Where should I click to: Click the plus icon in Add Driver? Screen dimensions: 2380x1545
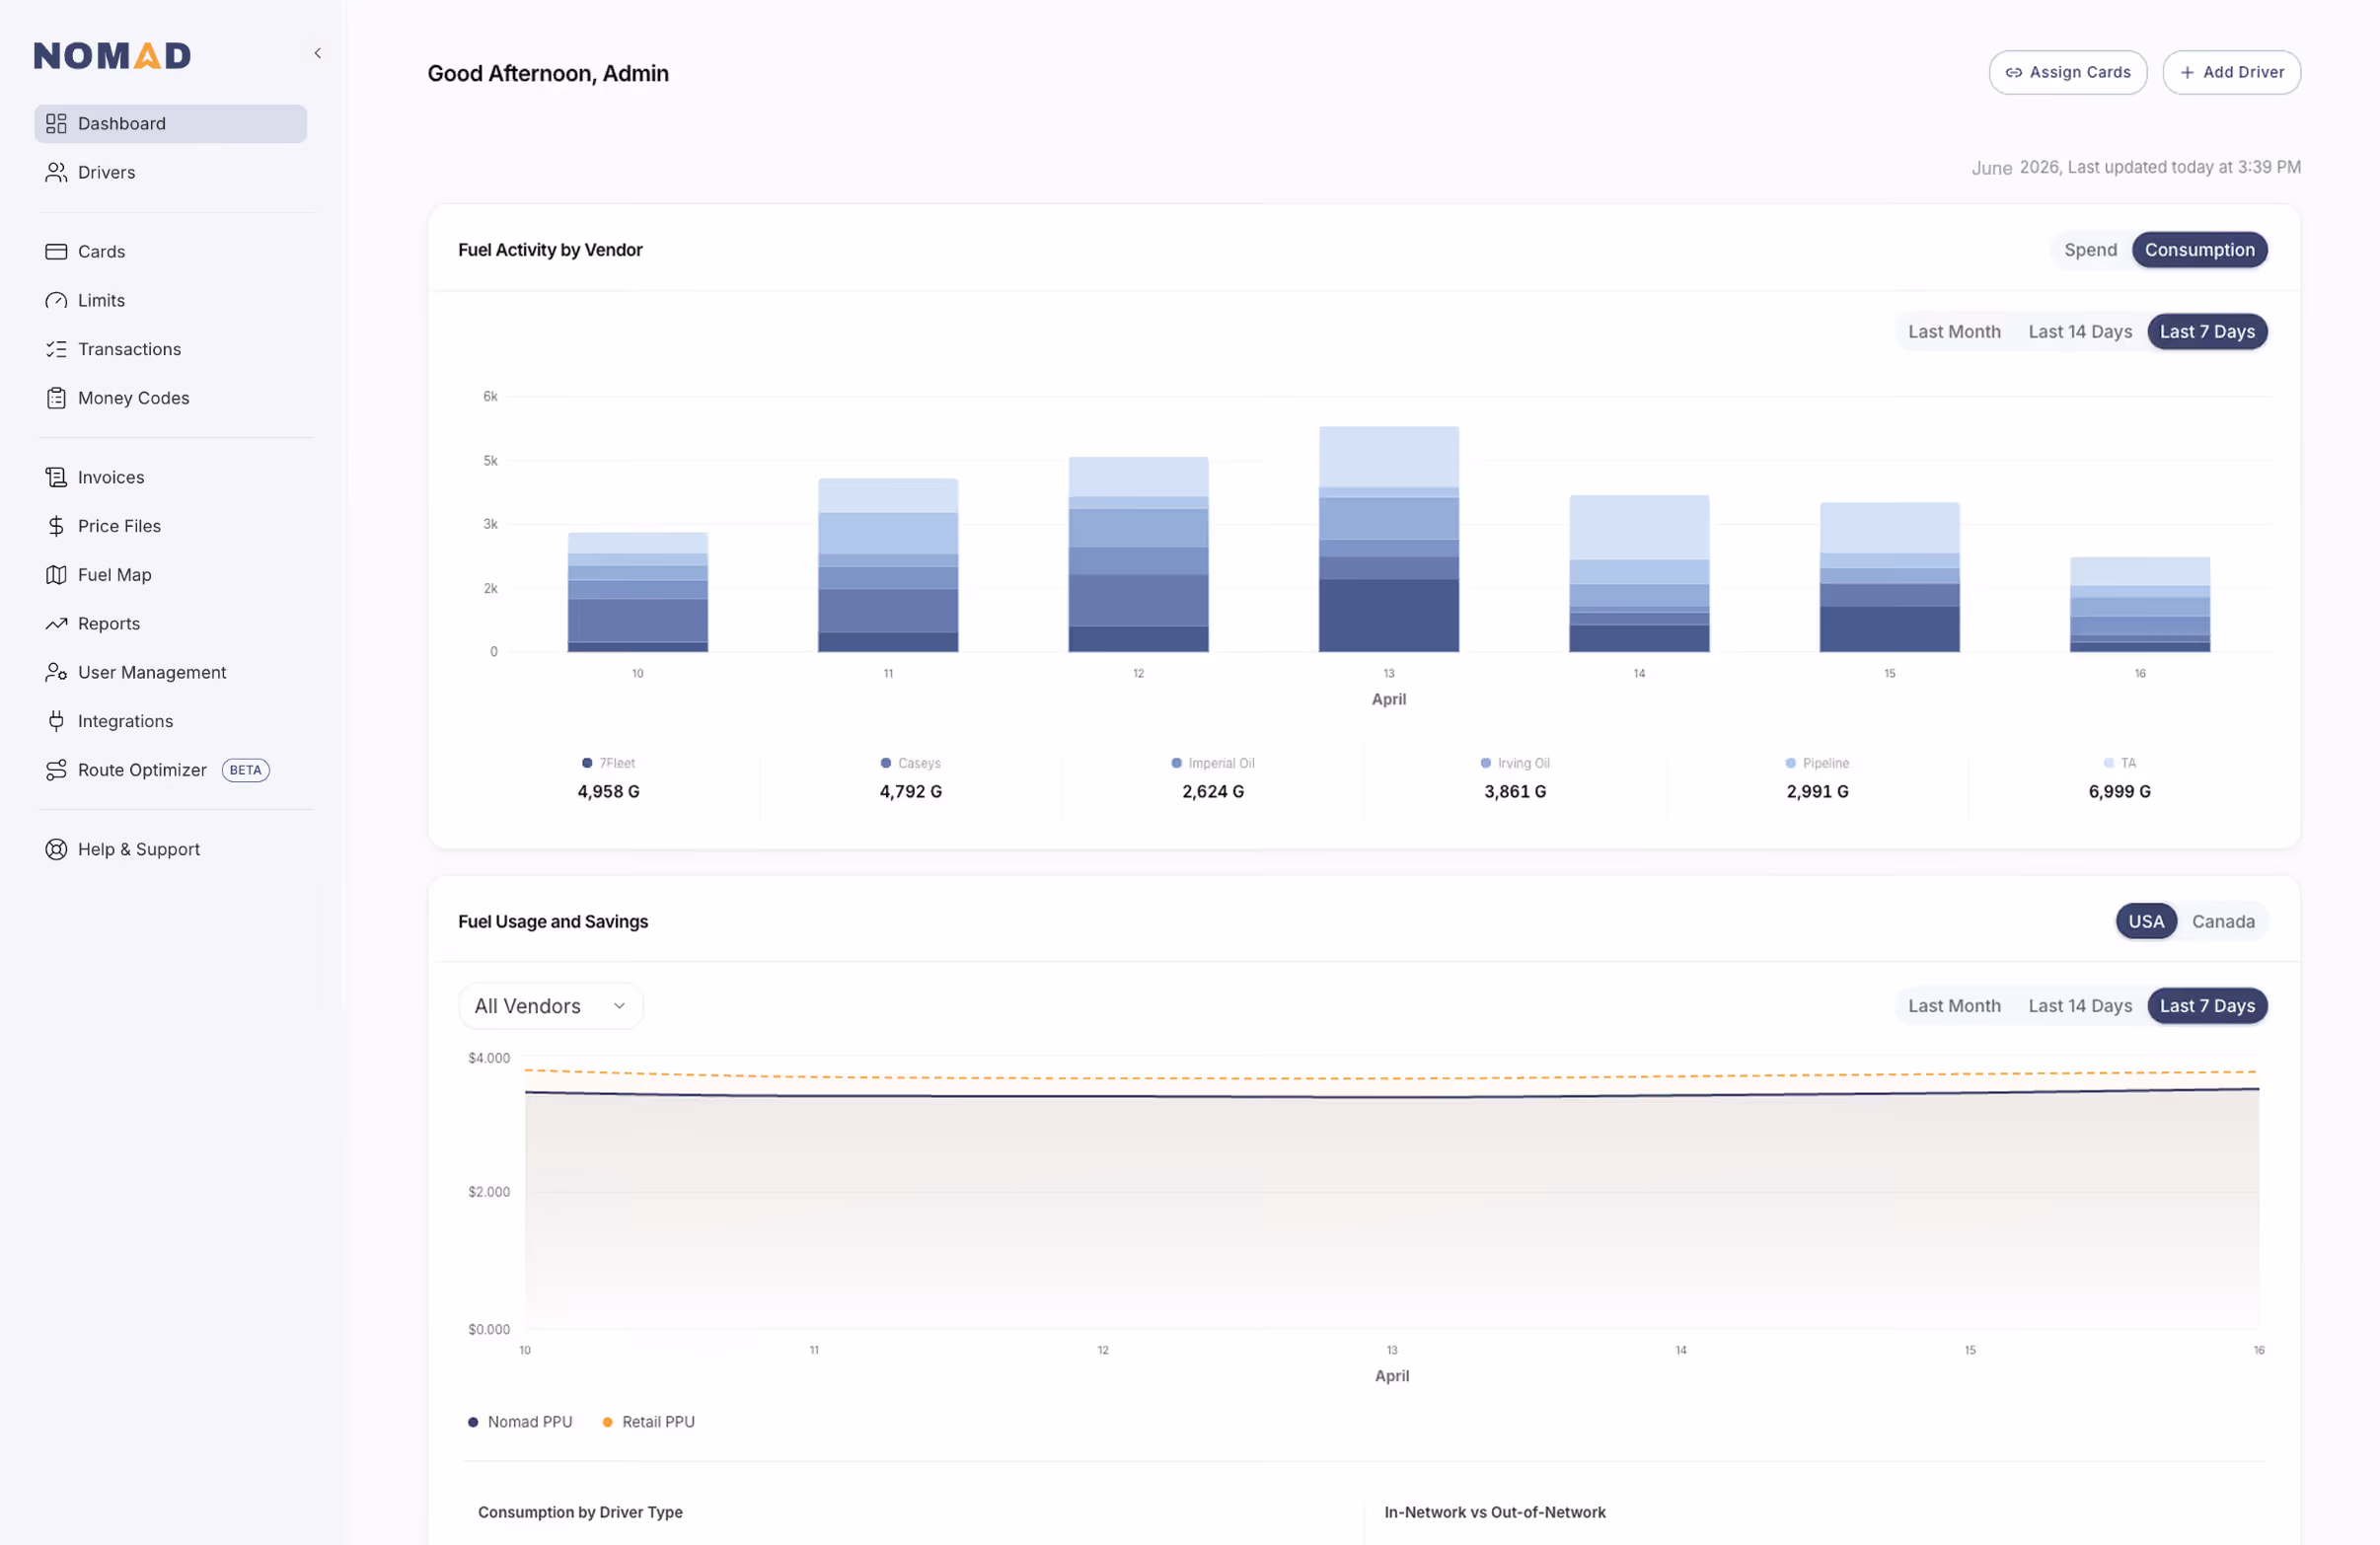2187,73
